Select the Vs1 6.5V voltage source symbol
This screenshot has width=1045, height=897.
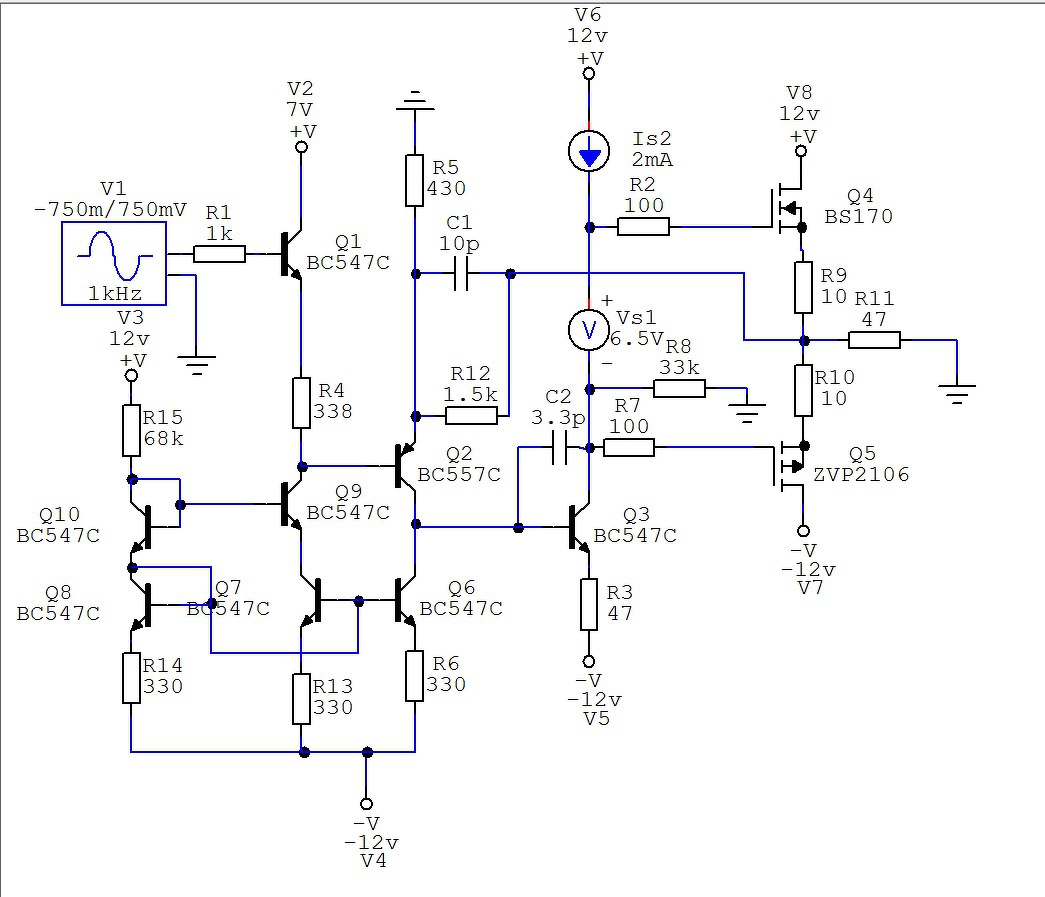click(x=588, y=330)
